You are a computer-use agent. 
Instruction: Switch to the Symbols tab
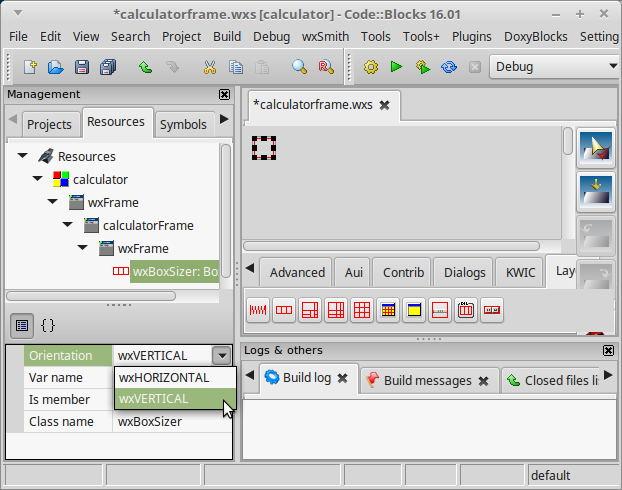[x=183, y=125]
